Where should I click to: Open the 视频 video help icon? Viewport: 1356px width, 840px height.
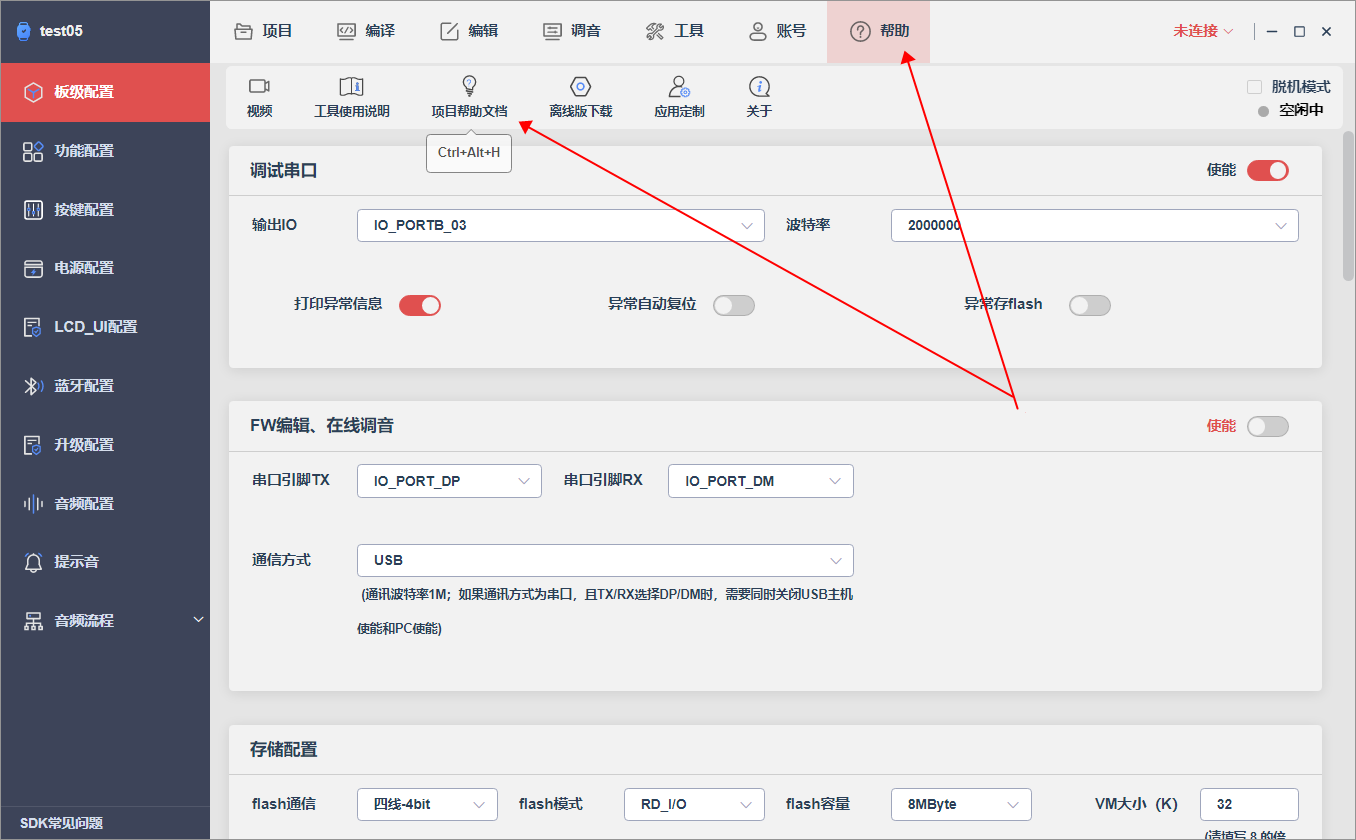tap(259, 87)
